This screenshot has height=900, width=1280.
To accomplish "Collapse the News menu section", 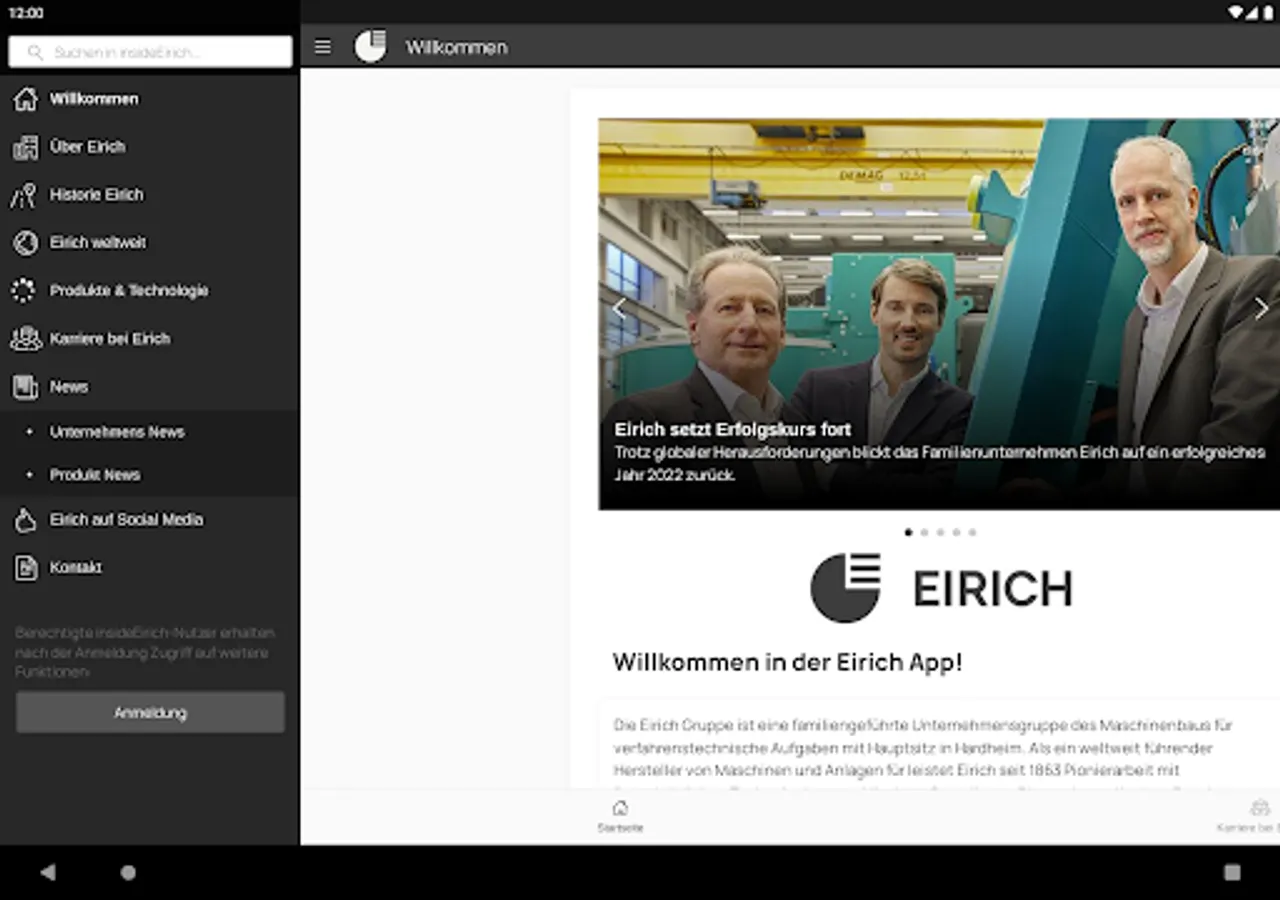I will coord(150,387).
